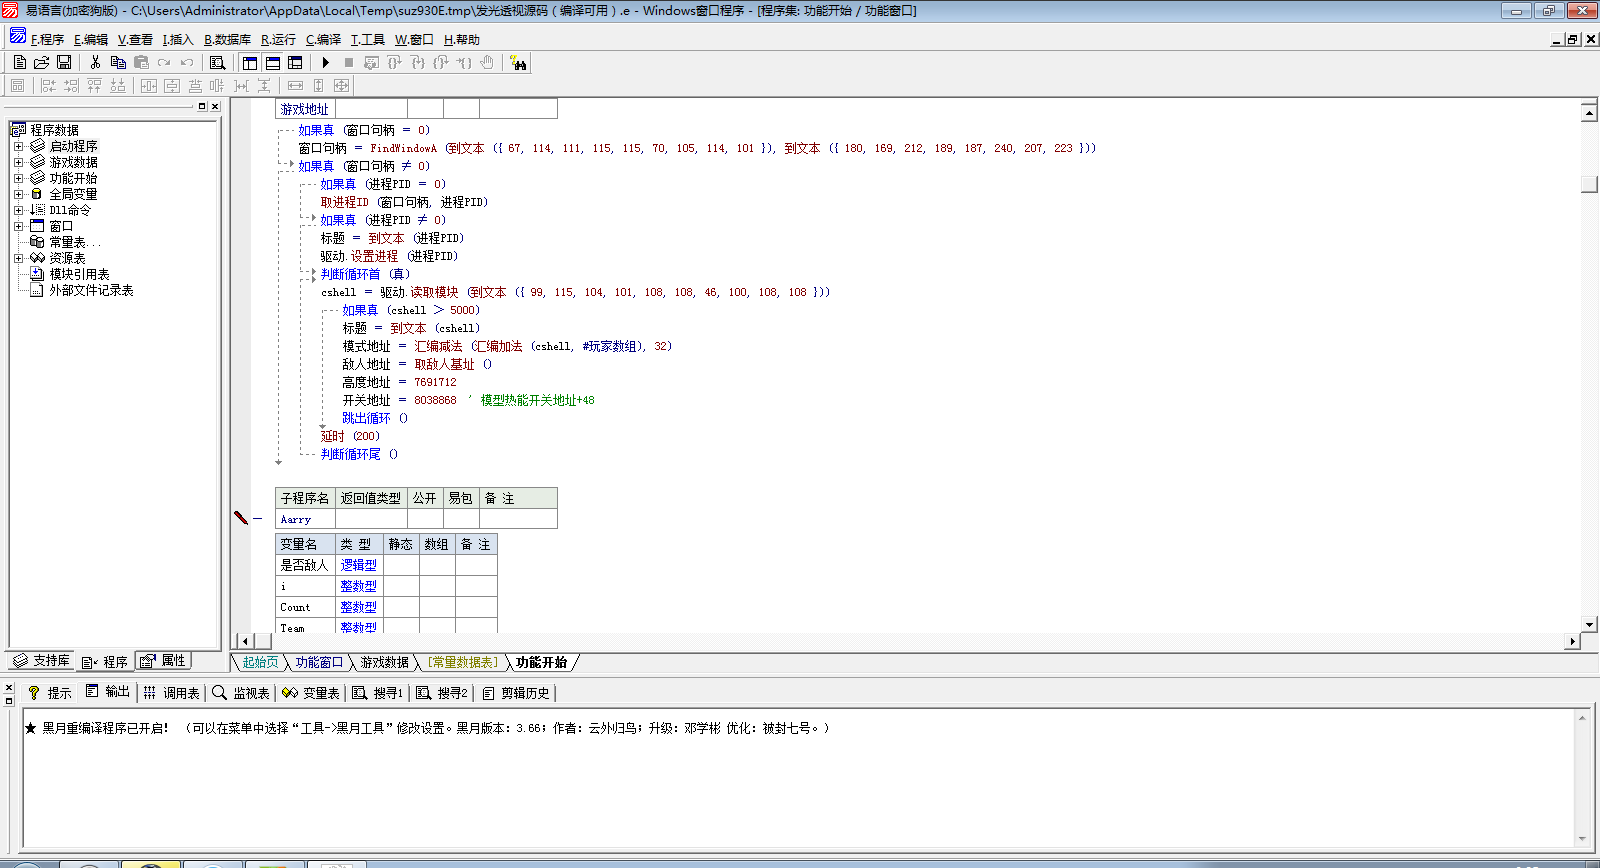The height and width of the screenshot is (868, 1600).
Task: Save the program with the floppy disk icon
Action: point(64,62)
